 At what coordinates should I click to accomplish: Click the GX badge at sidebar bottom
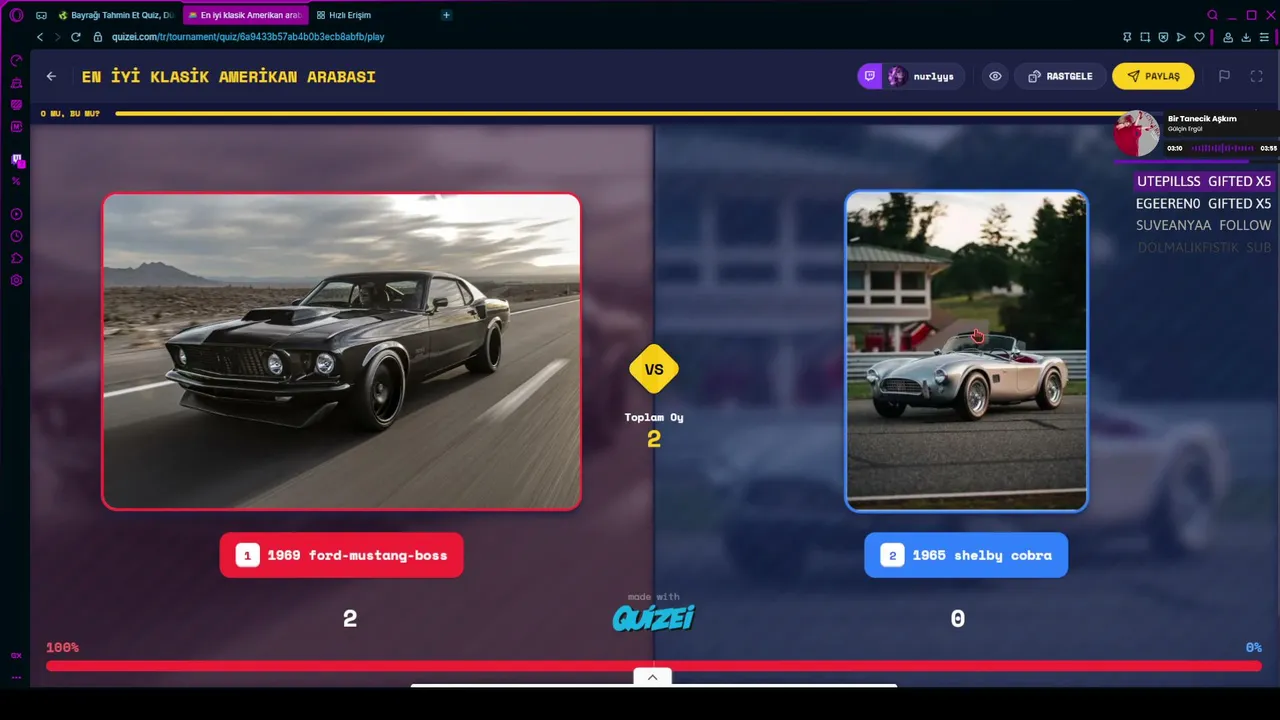click(16, 656)
